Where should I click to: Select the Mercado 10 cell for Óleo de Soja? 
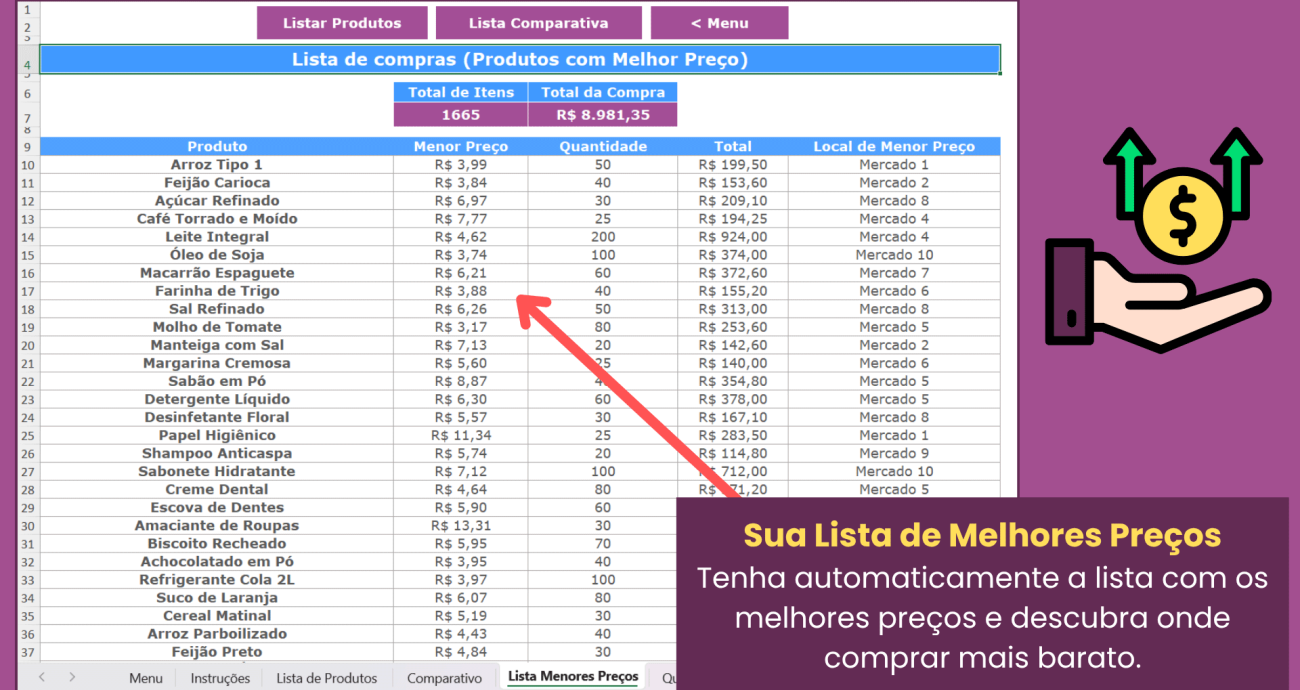click(x=893, y=254)
